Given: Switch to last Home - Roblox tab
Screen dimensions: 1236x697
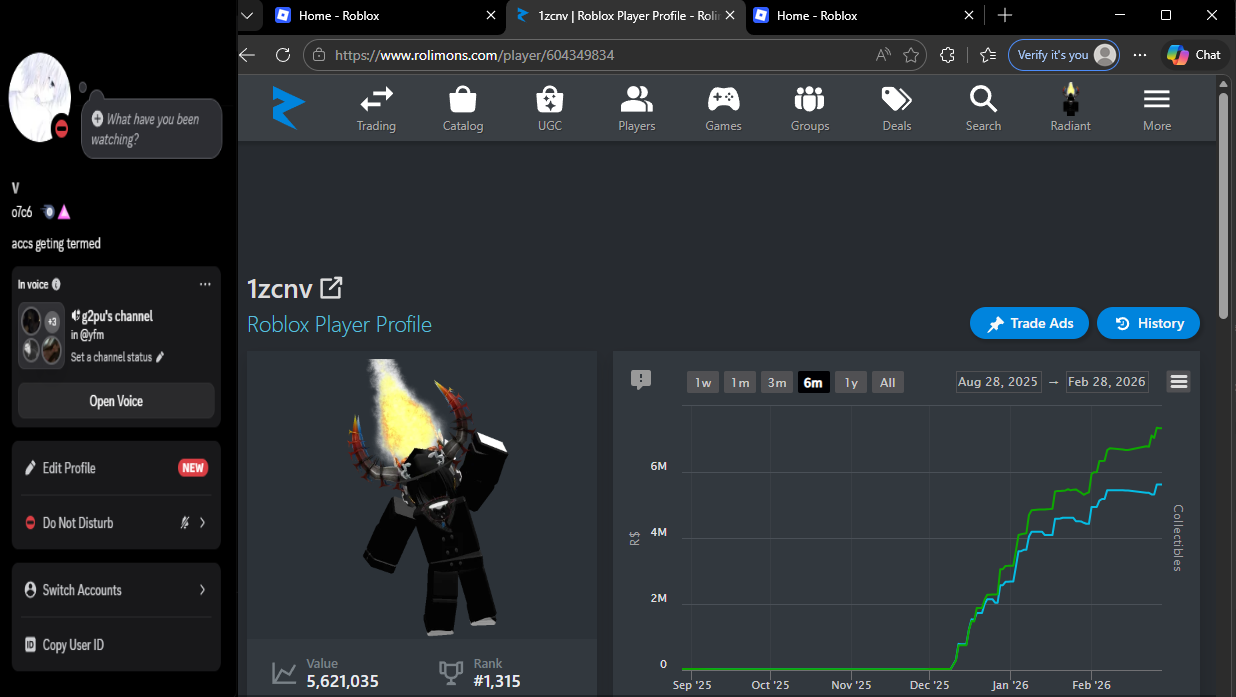Looking at the screenshot, I should (864, 15).
